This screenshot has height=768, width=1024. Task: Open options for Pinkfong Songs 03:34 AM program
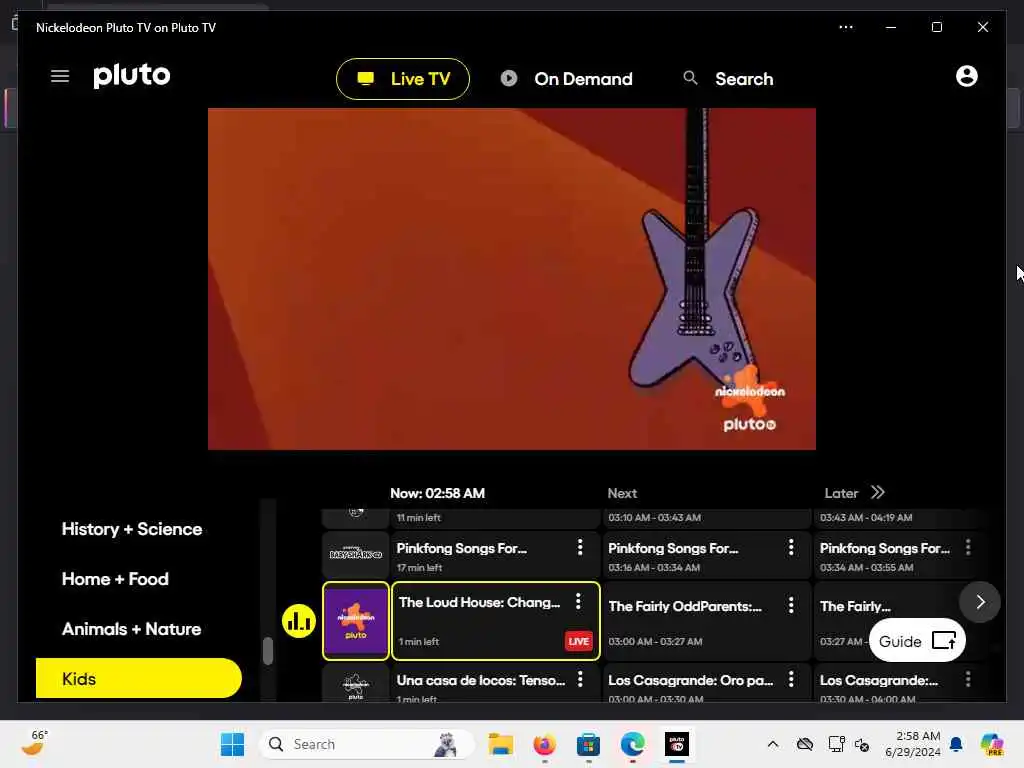pos(968,547)
